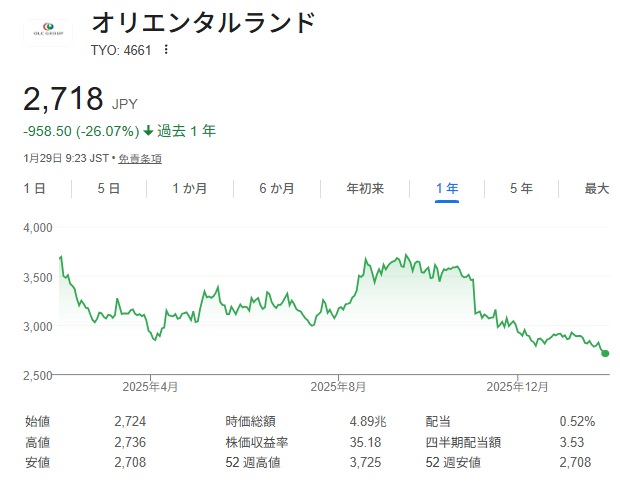Click the P/E value 35.18
This screenshot has height=489, width=620.
click(365, 442)
